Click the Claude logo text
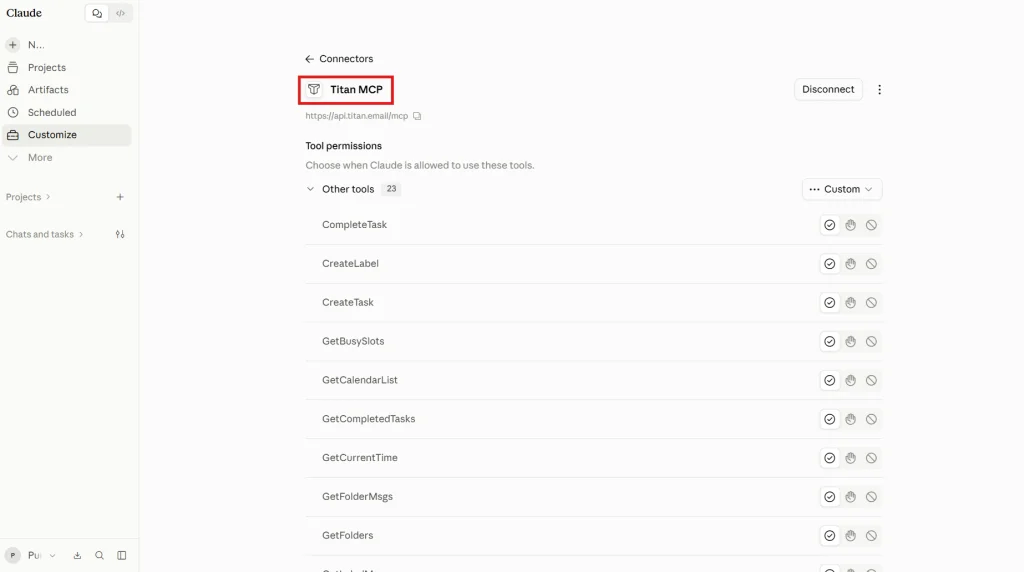This screenshot has width=1024, height=572. pos(24,13)
